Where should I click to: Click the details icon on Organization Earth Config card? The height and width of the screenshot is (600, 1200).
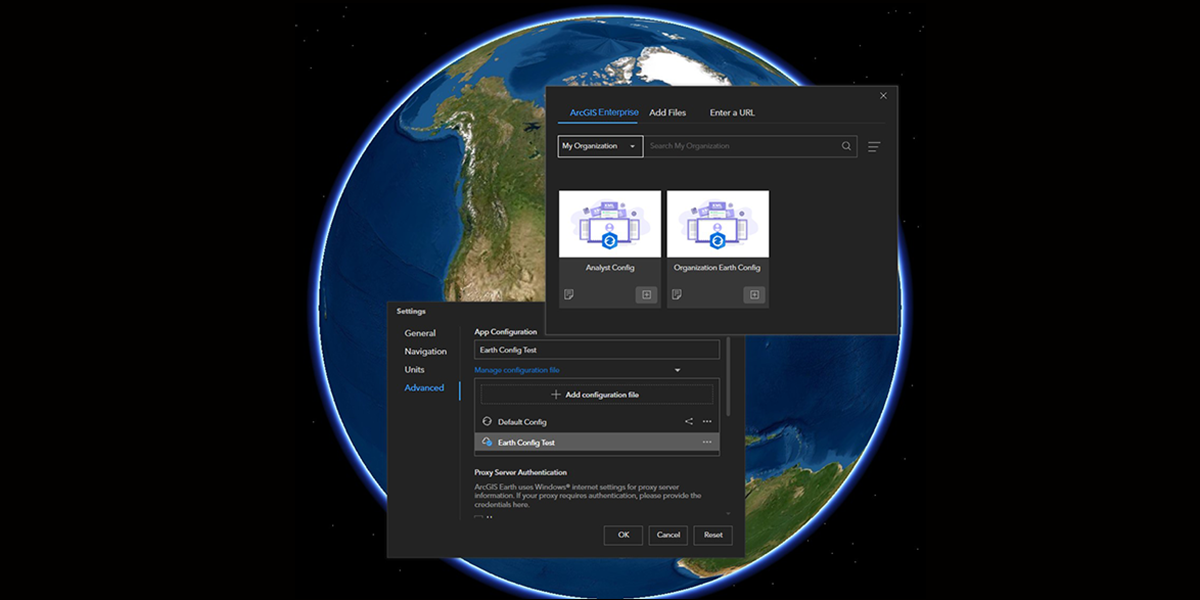click(x=676, y=293)
